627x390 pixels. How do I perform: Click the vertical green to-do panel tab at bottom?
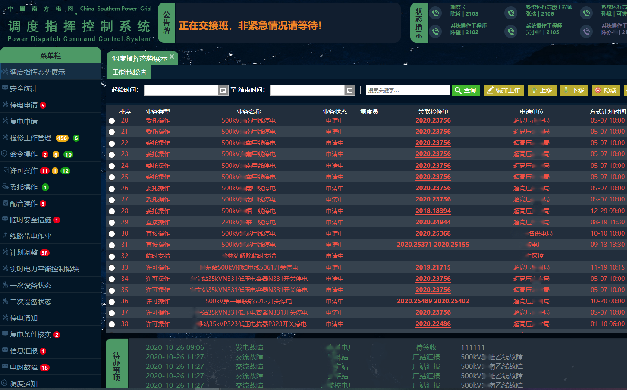point(117,364)
